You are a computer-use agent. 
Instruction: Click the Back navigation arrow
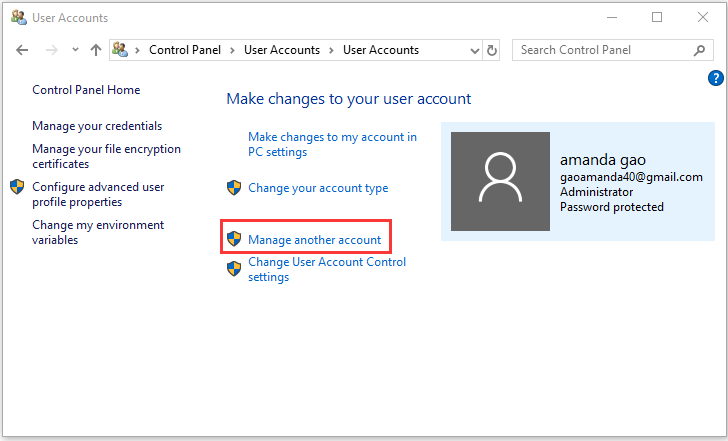pyautogui.click(x=23, y=50)
